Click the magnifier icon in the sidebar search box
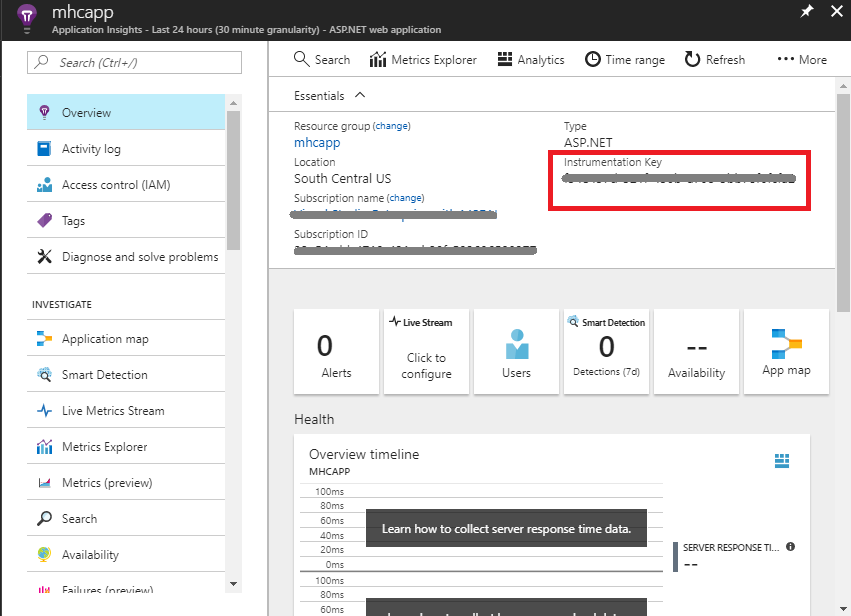 [41, 62]
